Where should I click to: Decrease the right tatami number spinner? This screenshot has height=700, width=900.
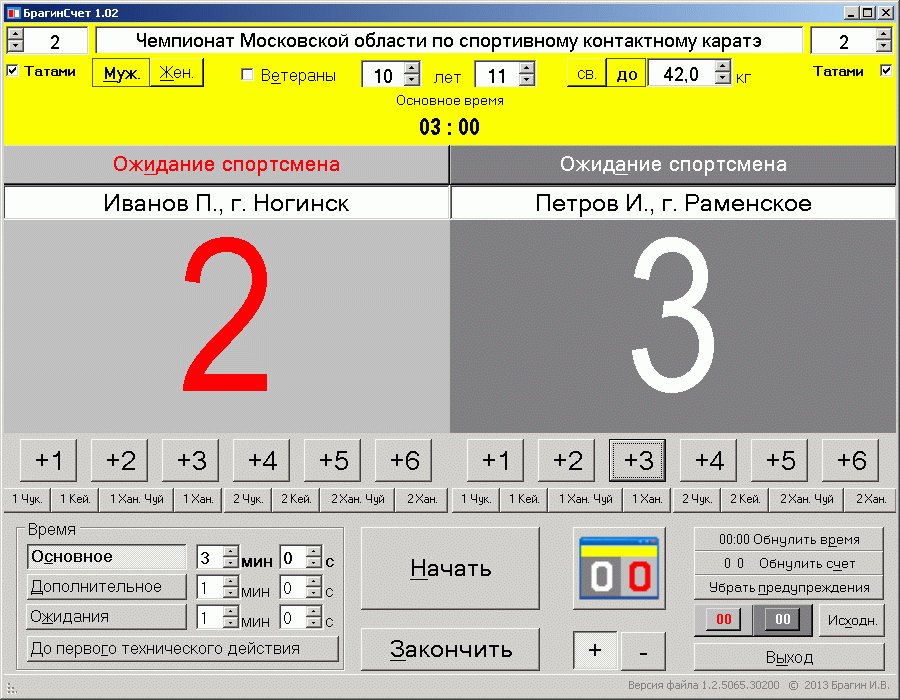[884, 46]
